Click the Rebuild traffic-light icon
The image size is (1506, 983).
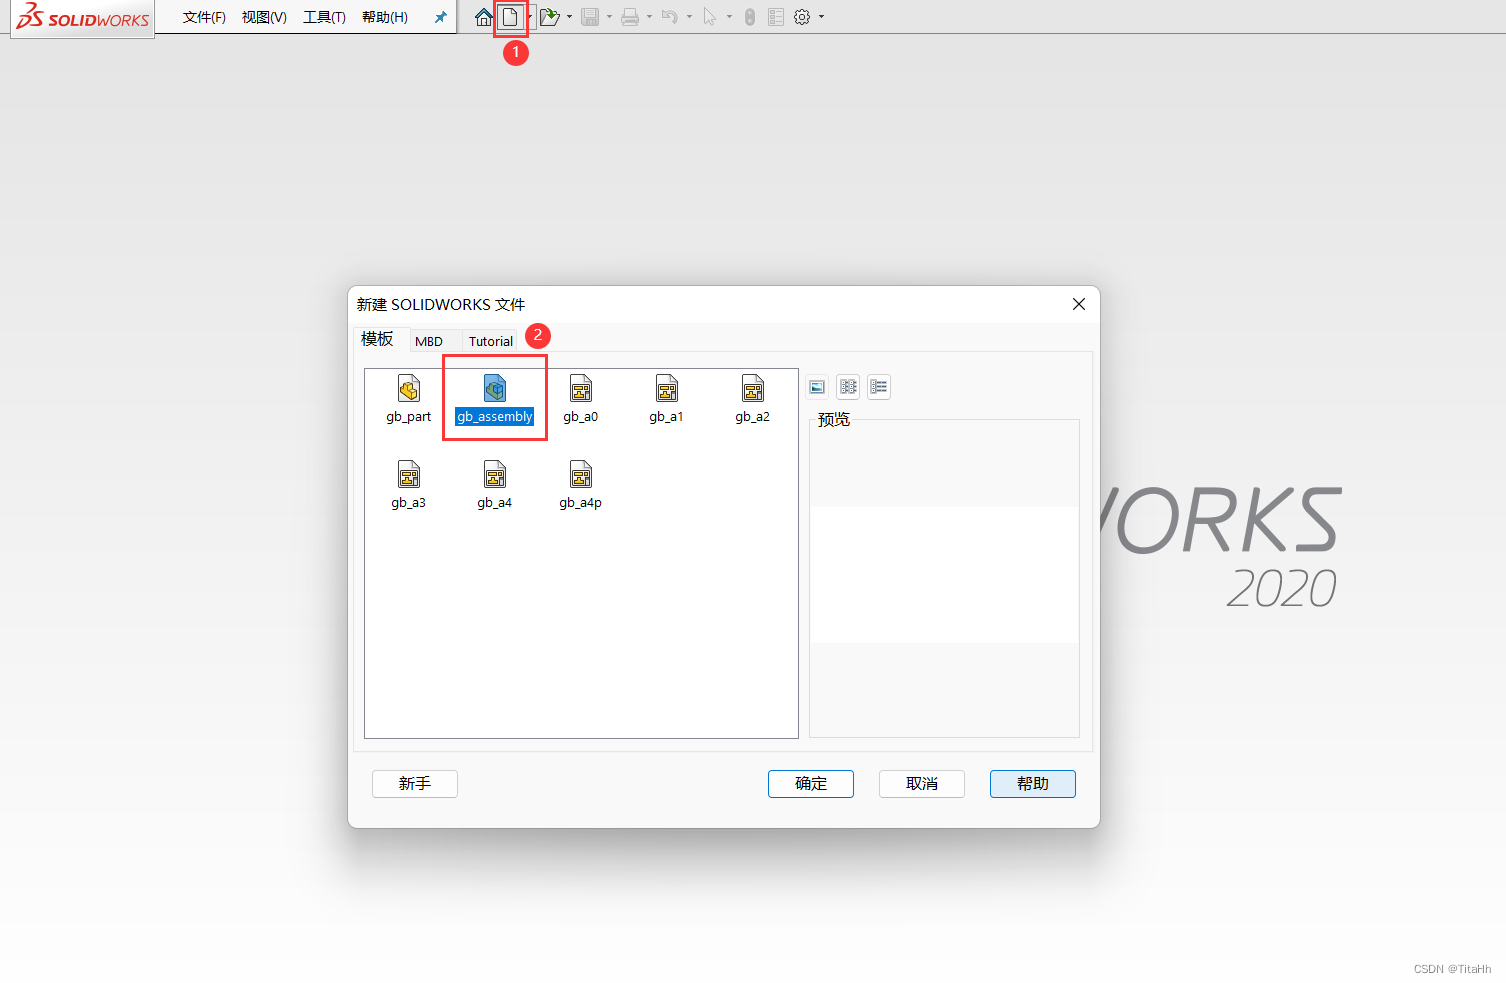[x=750, y=17]
